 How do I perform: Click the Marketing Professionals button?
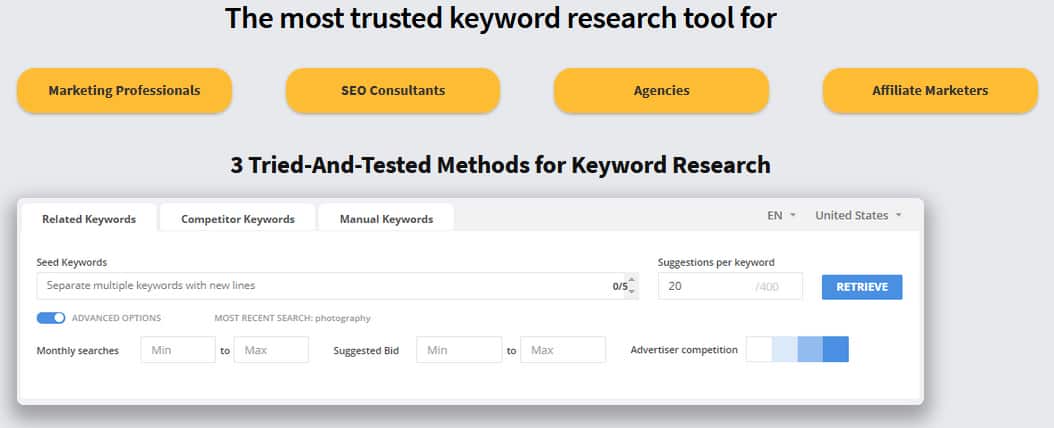click(x=124, y=91)
